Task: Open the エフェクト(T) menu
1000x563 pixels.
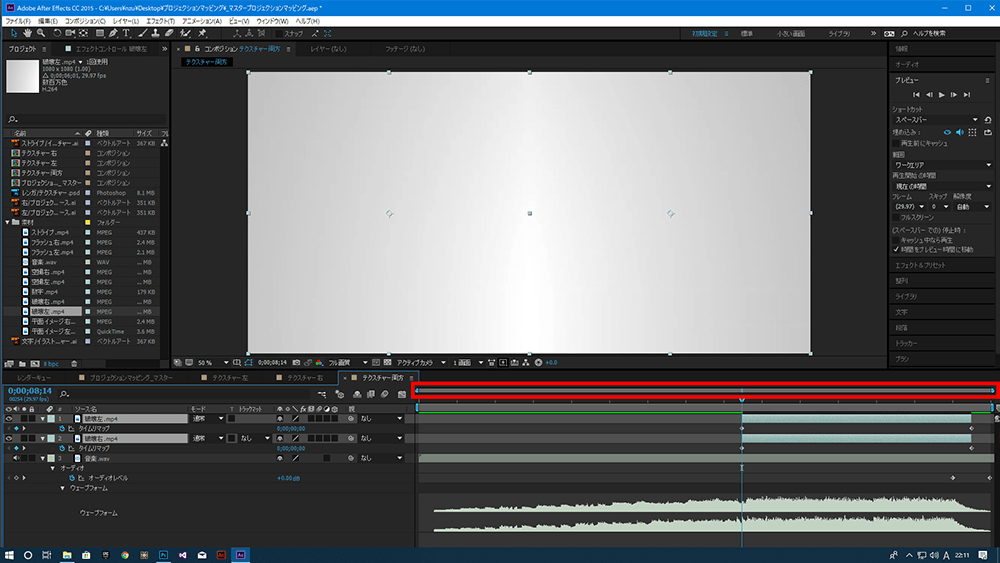Action: point(159,20)
